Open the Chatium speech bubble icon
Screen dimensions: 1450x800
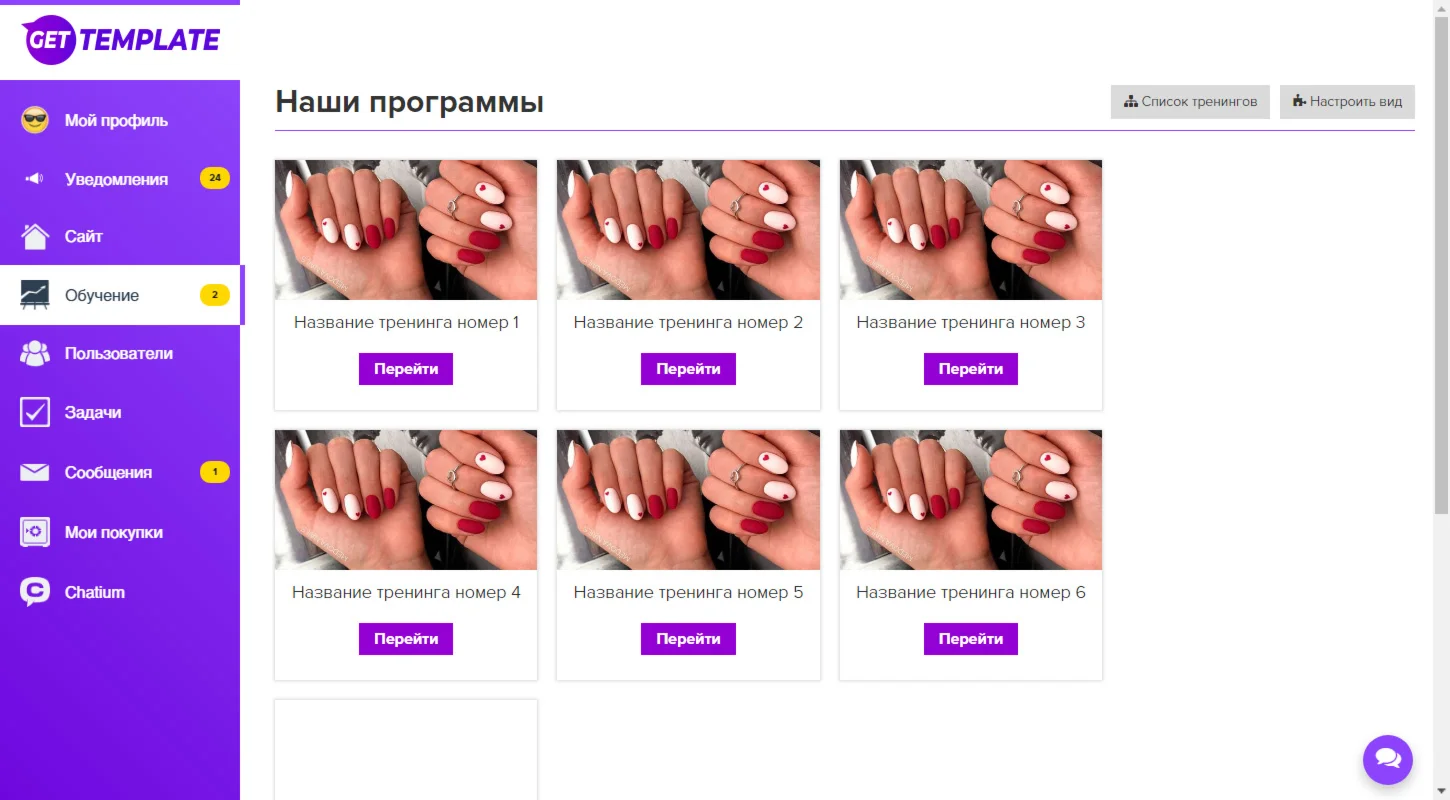point(35,592)
